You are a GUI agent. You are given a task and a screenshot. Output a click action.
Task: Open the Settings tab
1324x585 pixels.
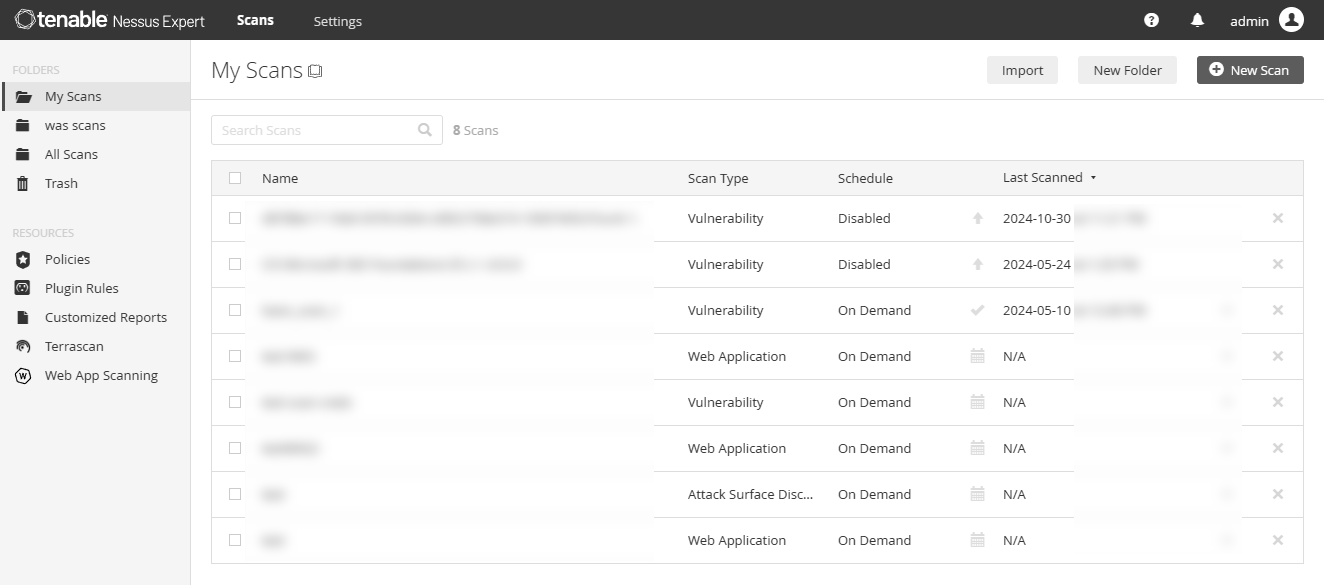click(x=337, y=21)
